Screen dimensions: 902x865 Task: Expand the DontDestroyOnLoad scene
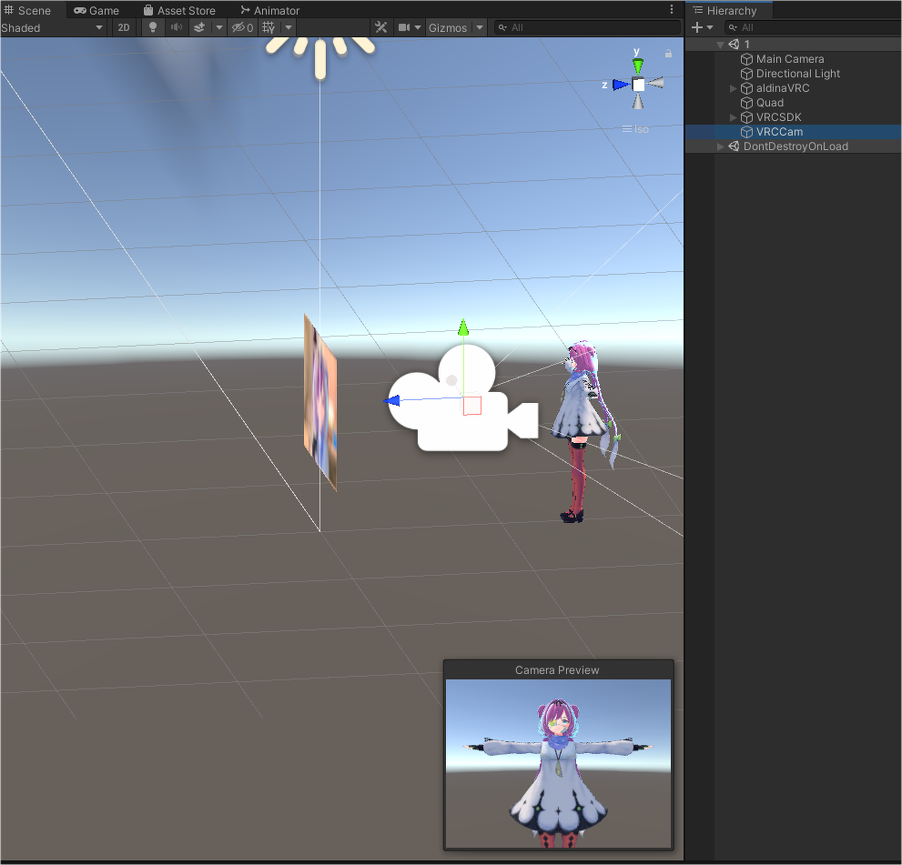(x=720, y=147)
